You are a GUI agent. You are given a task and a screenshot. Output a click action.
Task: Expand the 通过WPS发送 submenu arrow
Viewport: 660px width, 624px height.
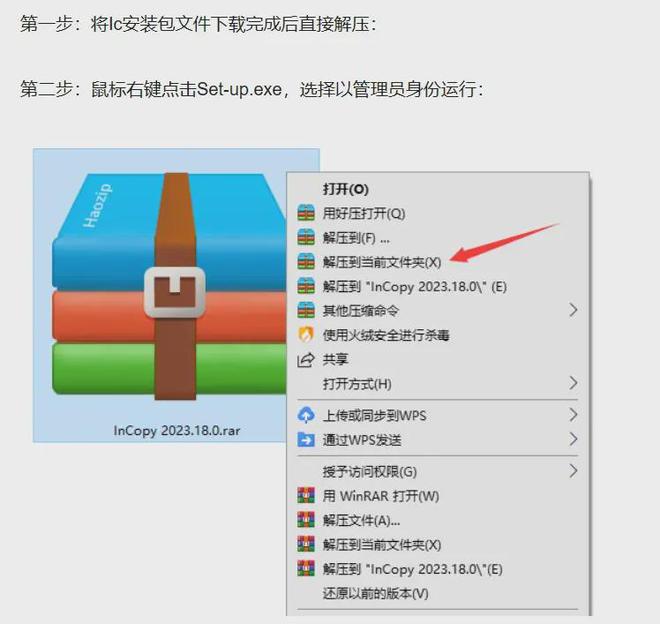[573, 440]
